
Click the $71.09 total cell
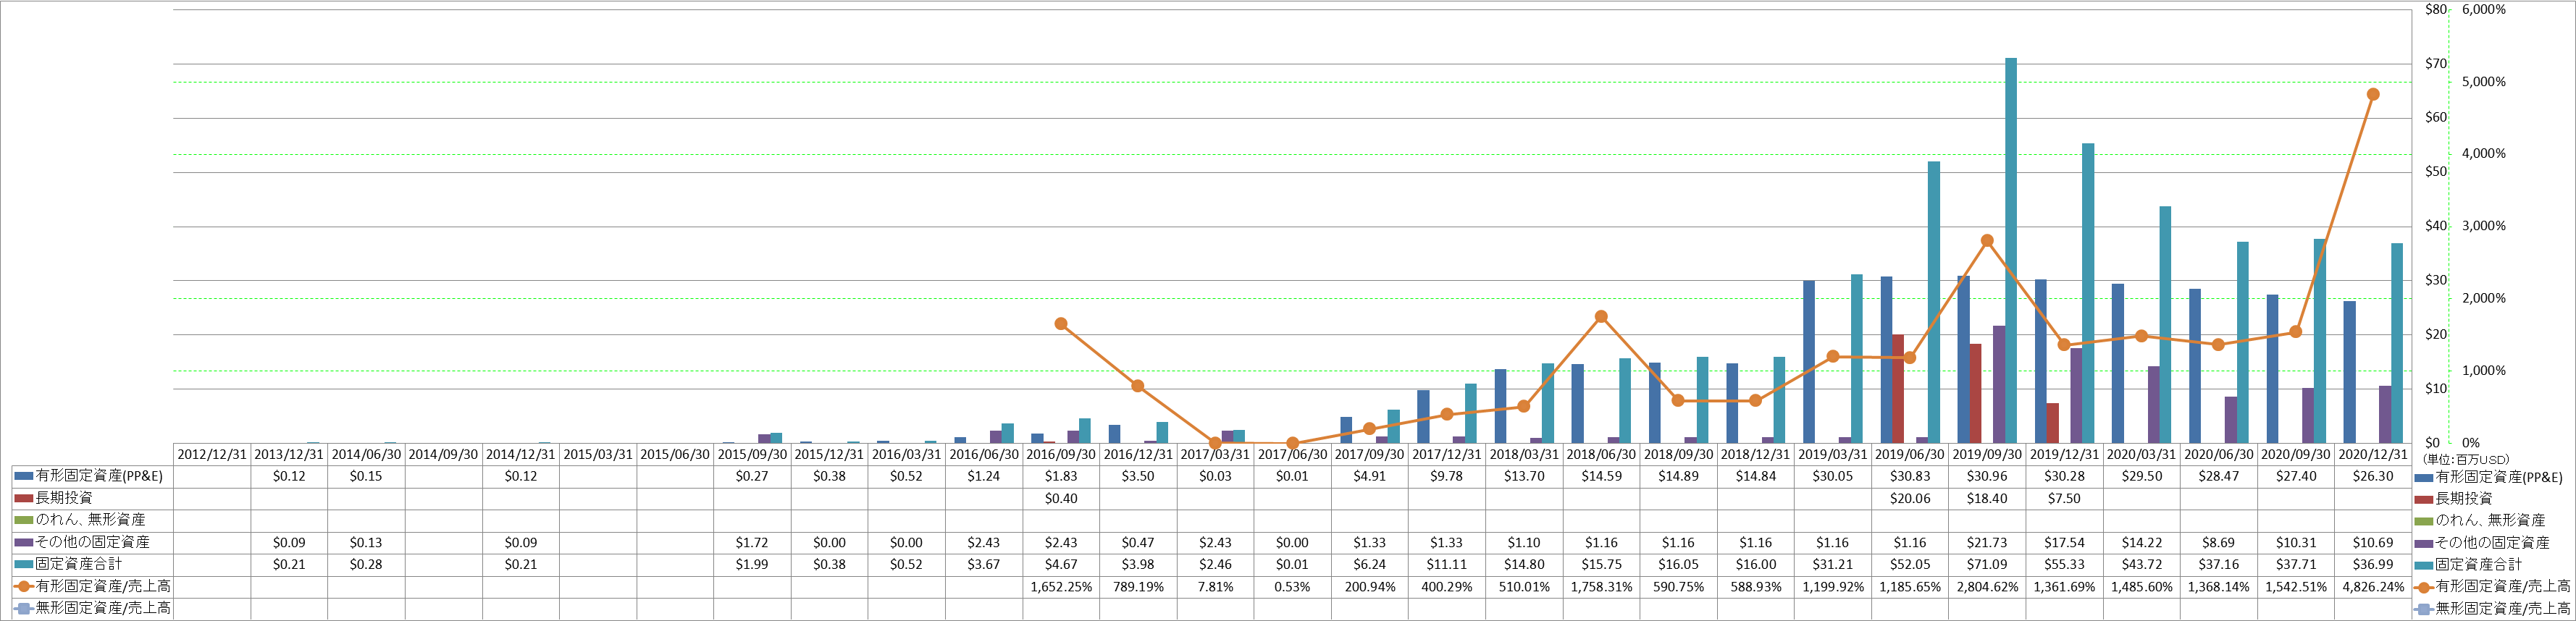pyautogui.click(x=1987, y=564)
